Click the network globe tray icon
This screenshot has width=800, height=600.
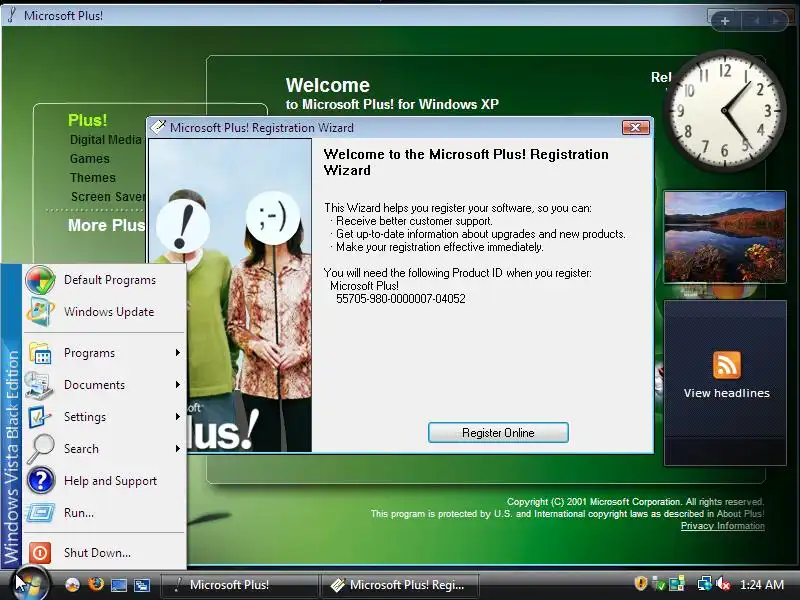click(705, 584)
